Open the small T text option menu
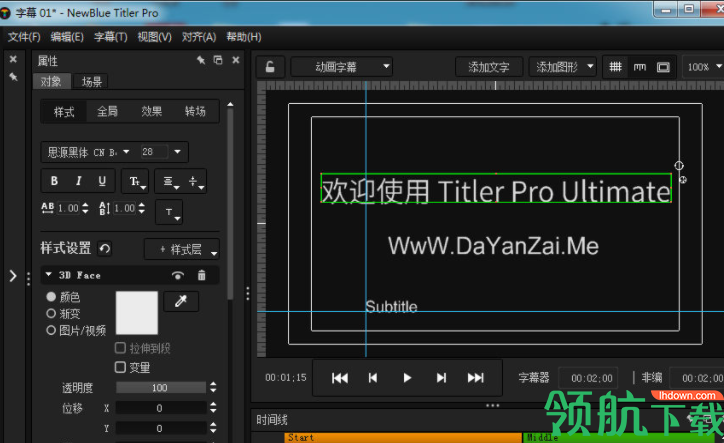 tap(169, 212)
